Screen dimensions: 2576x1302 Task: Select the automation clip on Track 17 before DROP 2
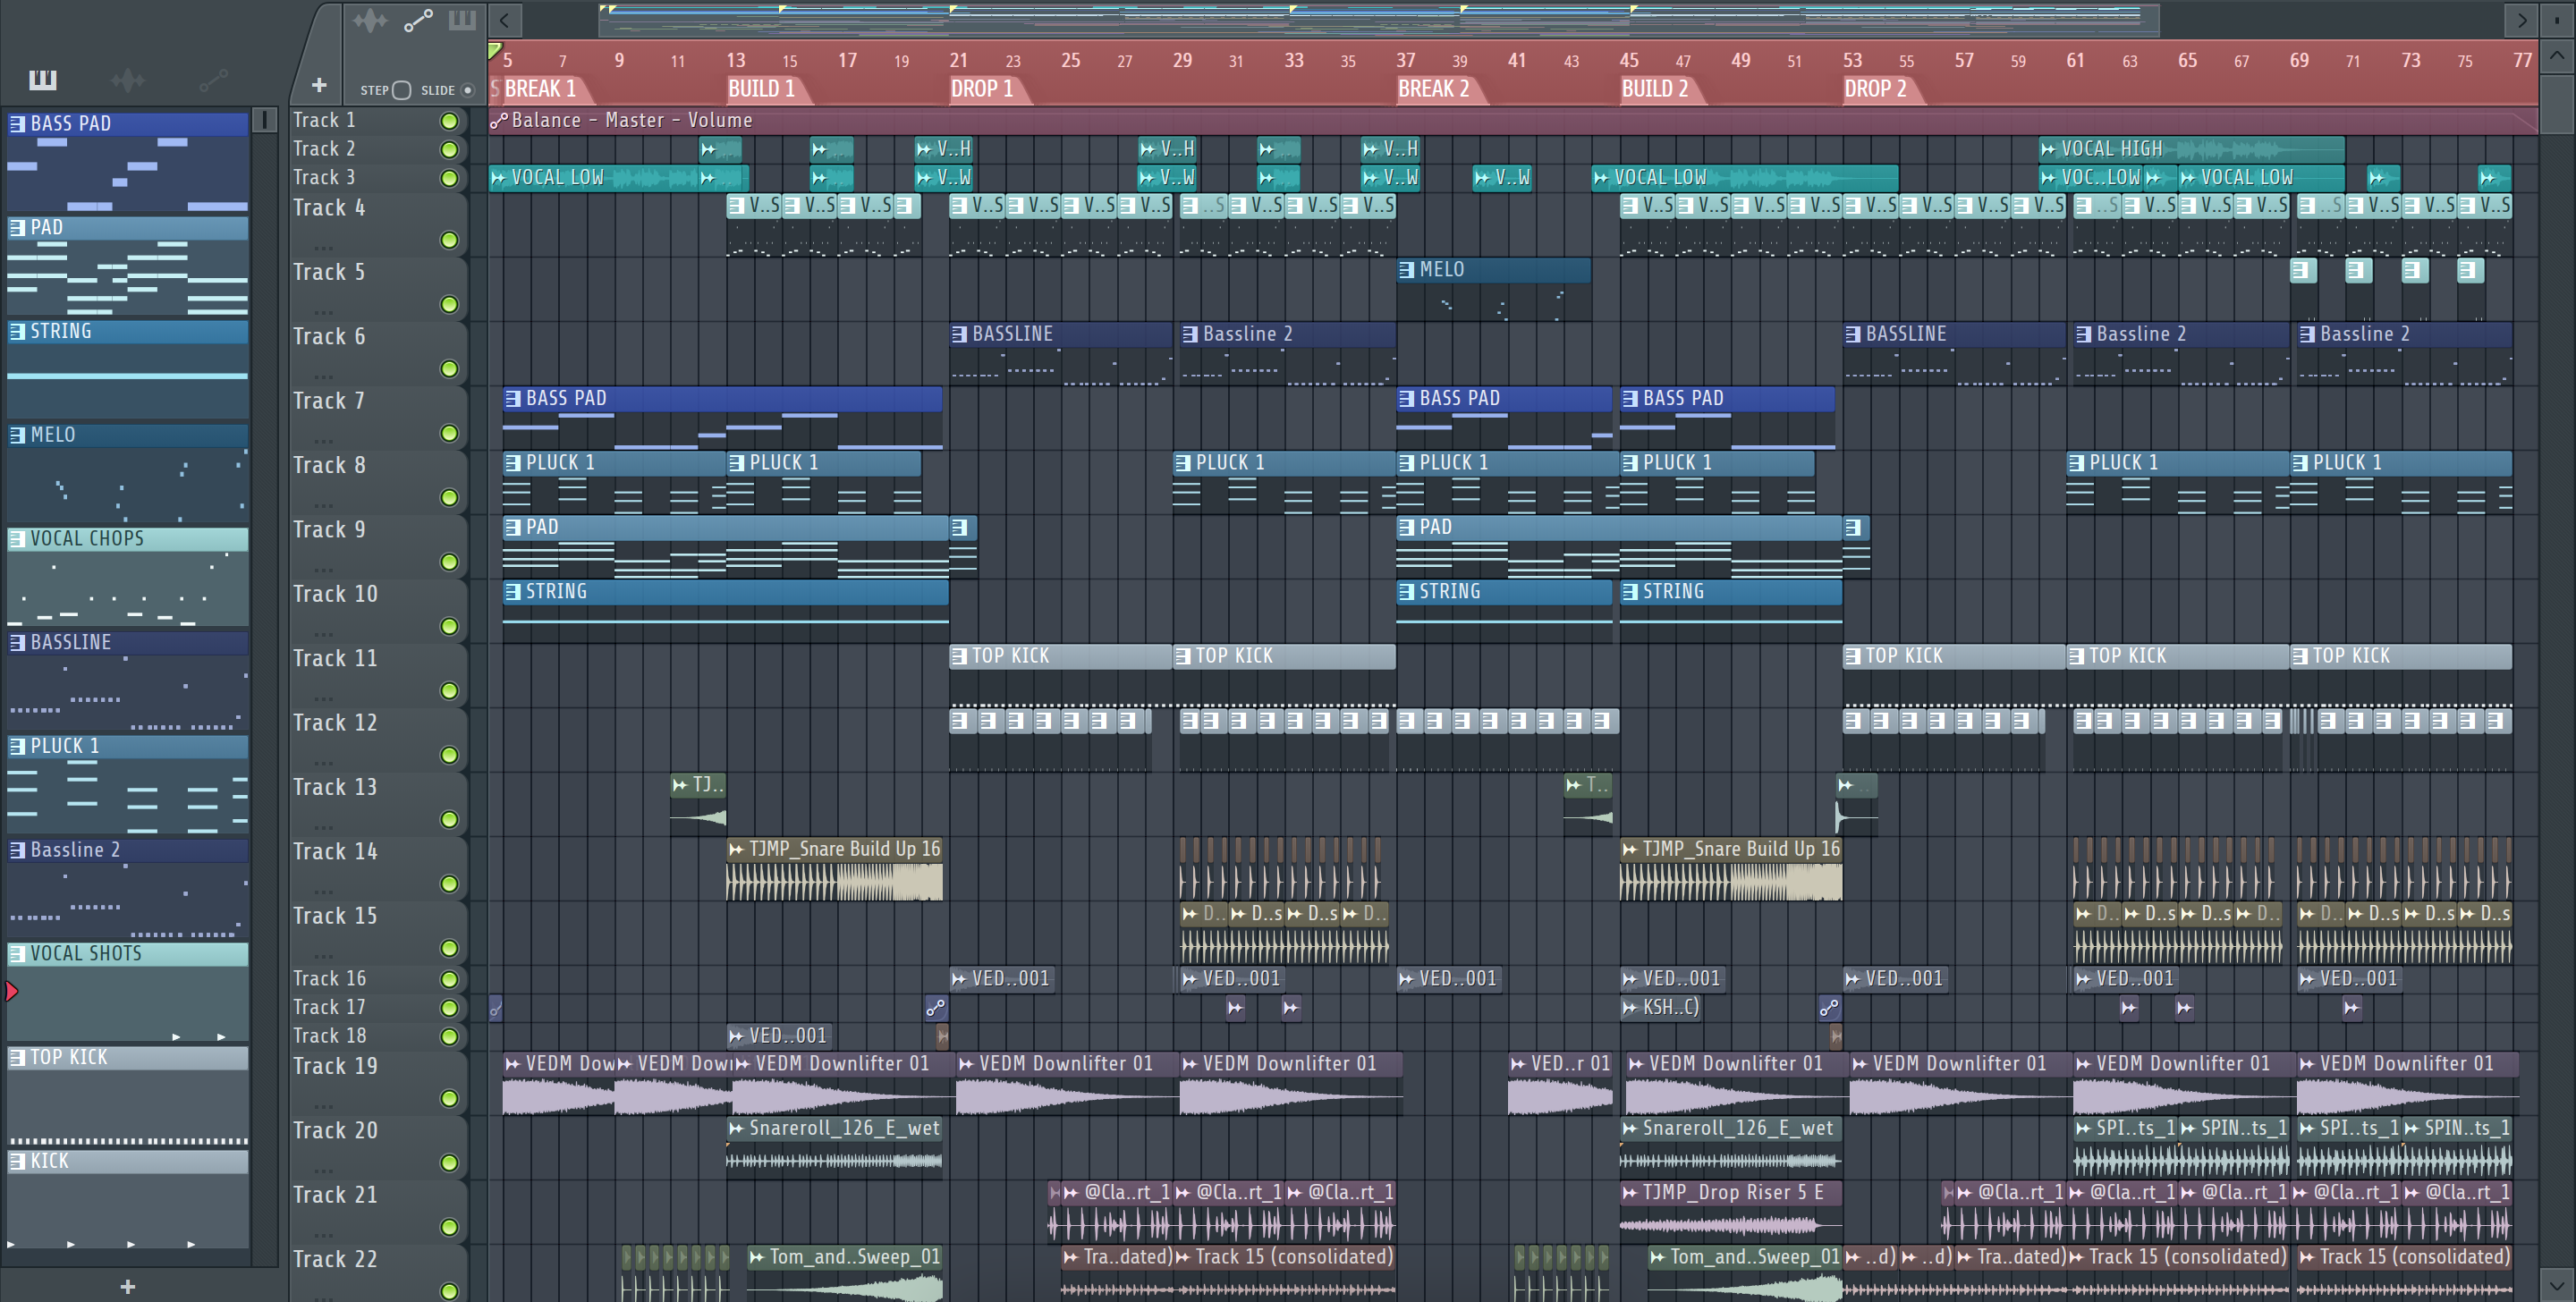click(1829, 1008)
